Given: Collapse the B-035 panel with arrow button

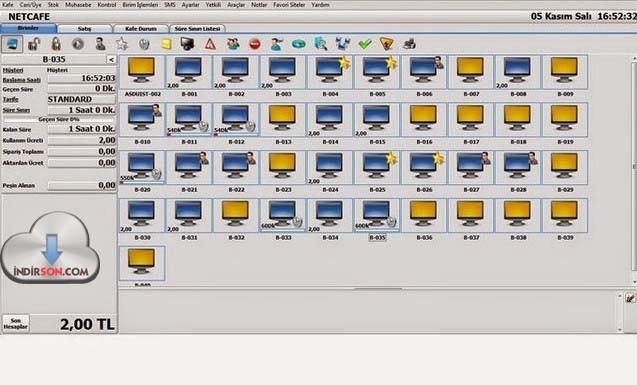Looking at the screenshot, I should pos(111,60).
